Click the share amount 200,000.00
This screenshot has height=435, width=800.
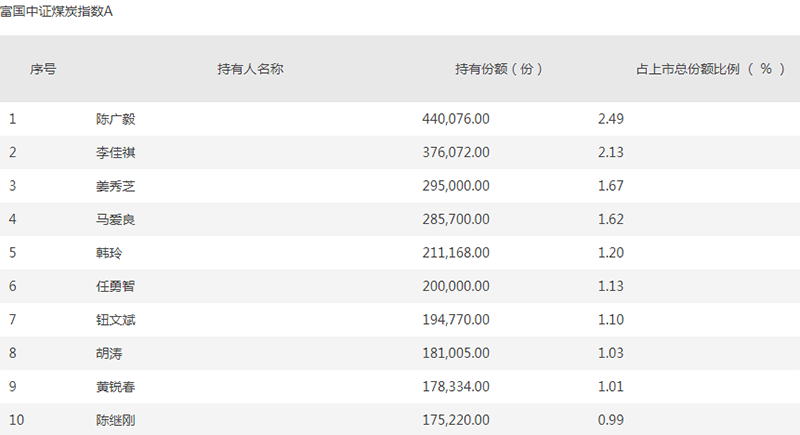456,286
